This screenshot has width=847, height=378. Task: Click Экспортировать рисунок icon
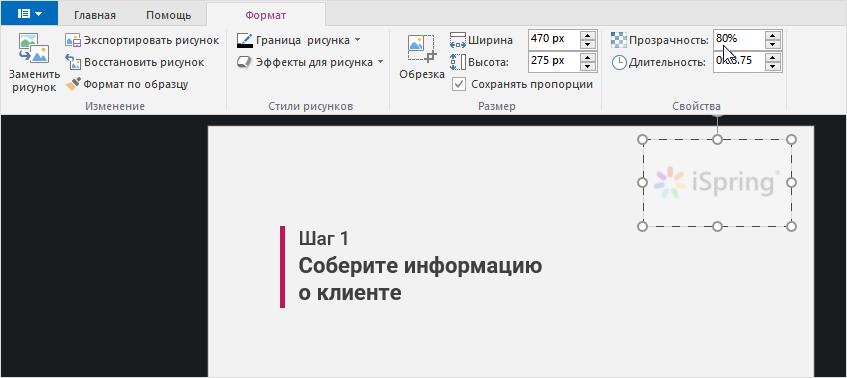click(72, 40)
